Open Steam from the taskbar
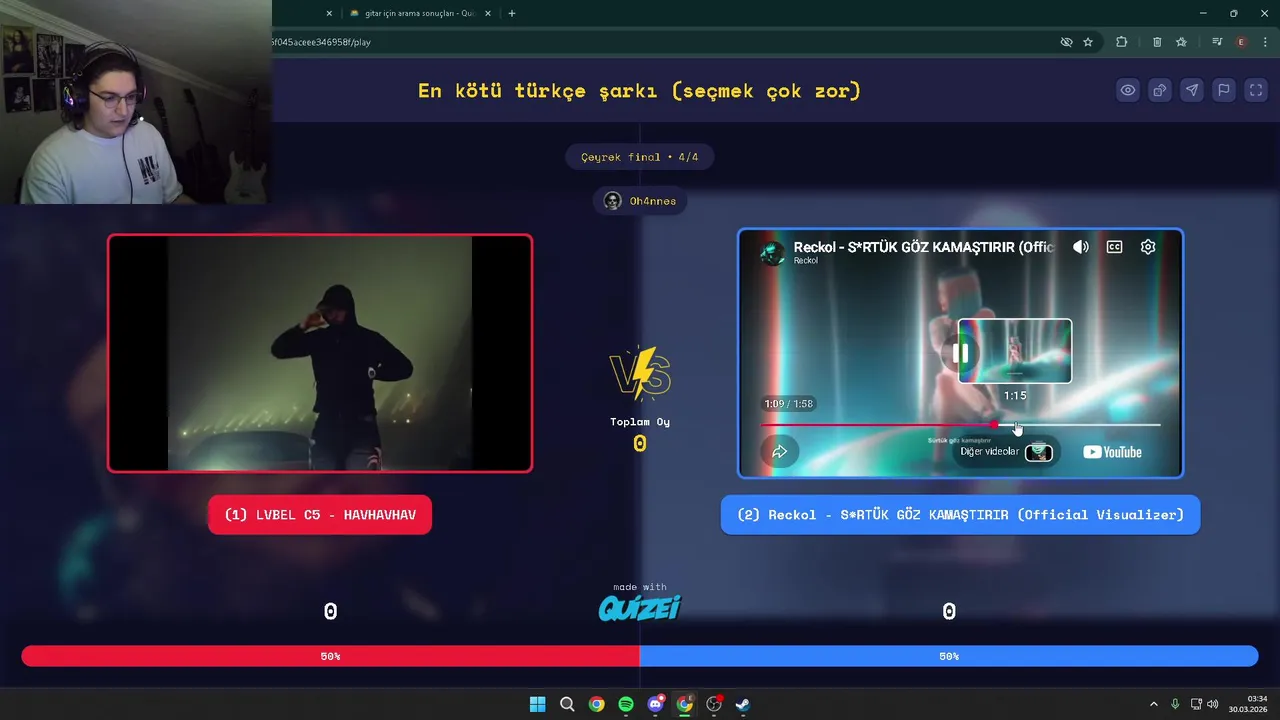1280x720 pixels. [743, 704]
